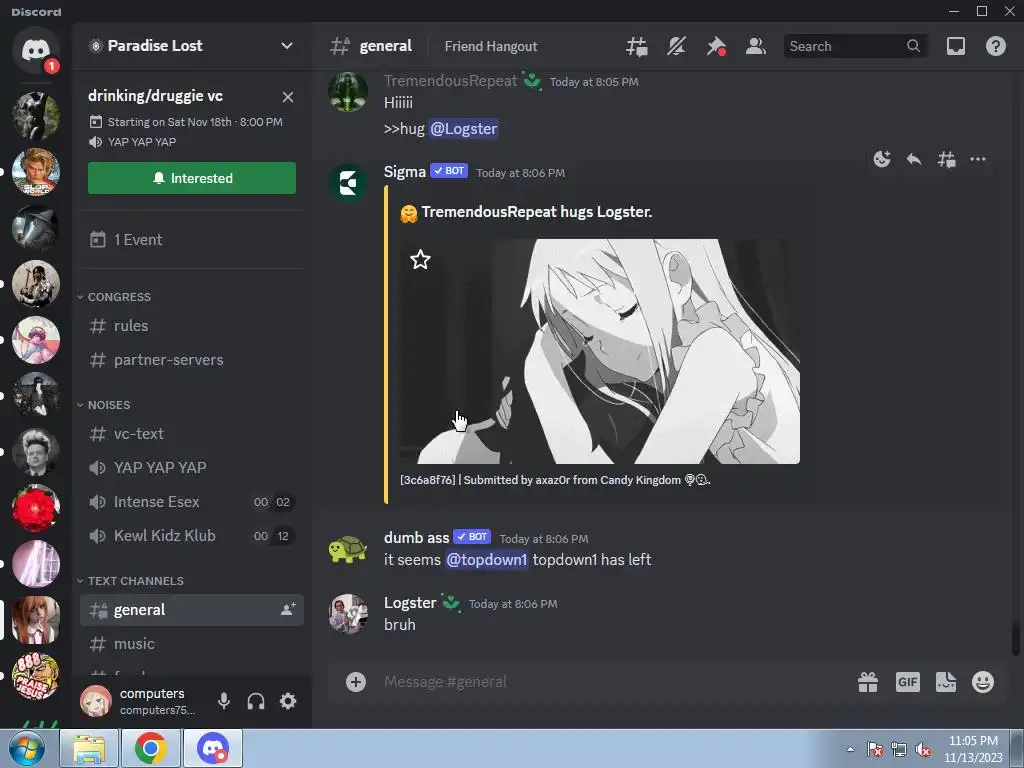
Task: Add a reaction to Sigma's message
Action: tap(882, 159)
